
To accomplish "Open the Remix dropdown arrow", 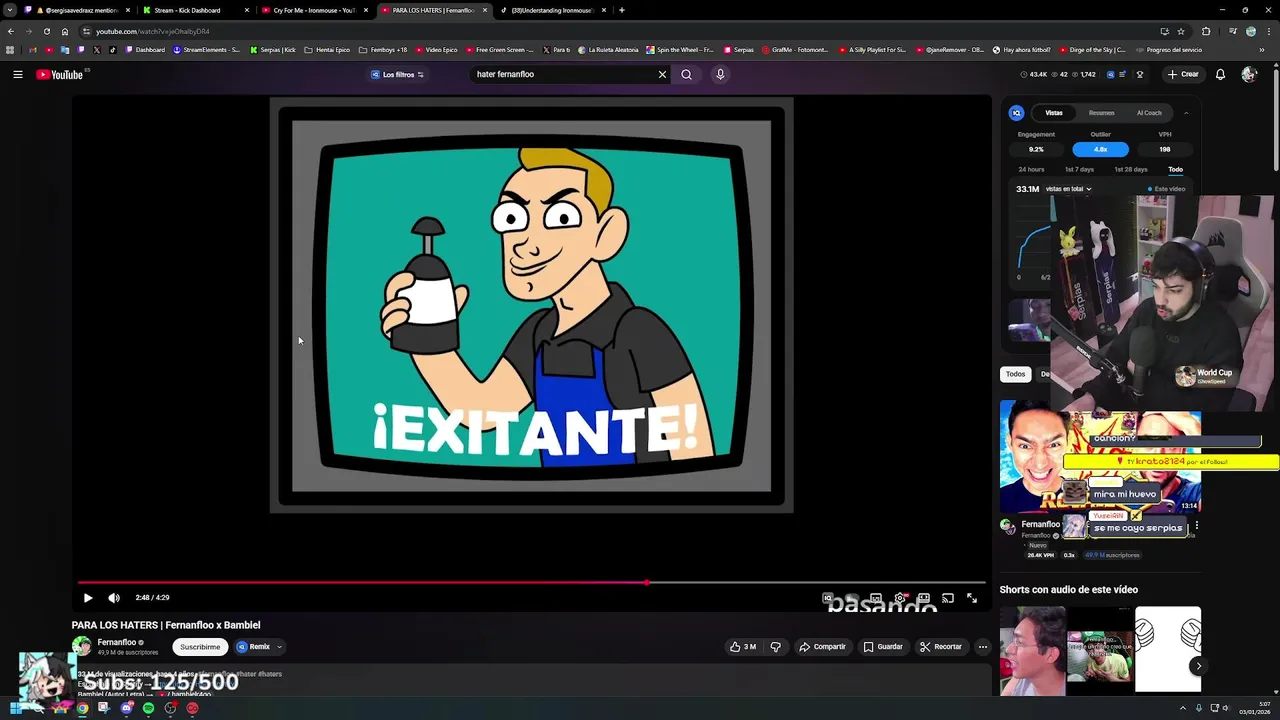I will point(280,647).
